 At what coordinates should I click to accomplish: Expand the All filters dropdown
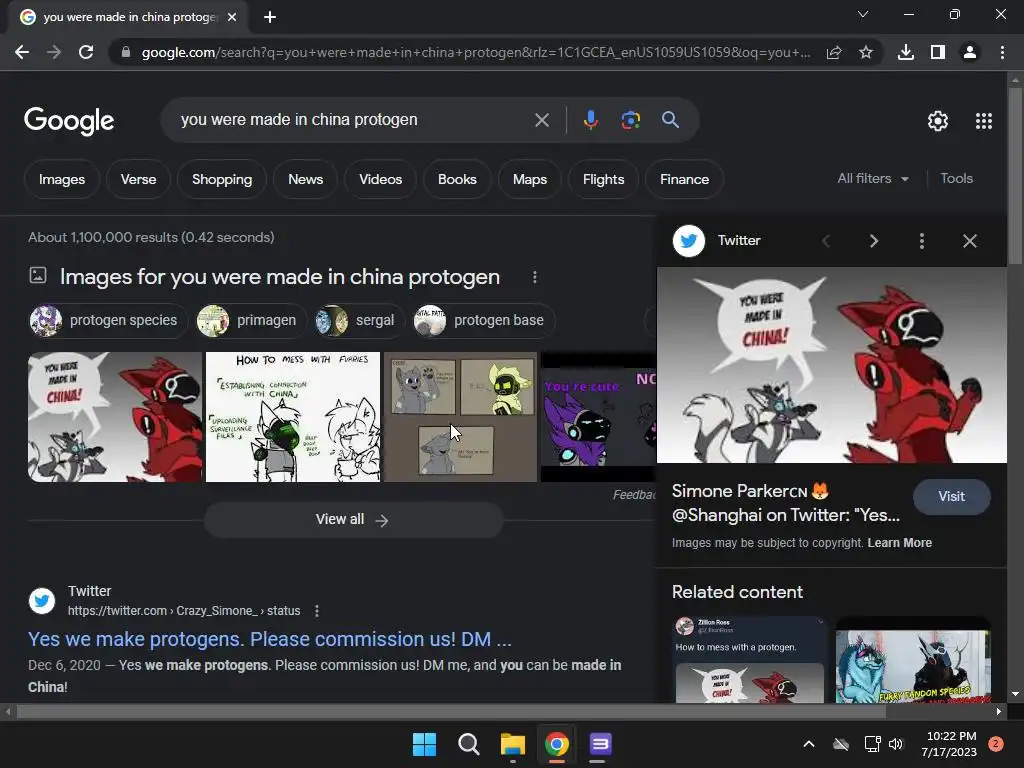tap(873, 178)
